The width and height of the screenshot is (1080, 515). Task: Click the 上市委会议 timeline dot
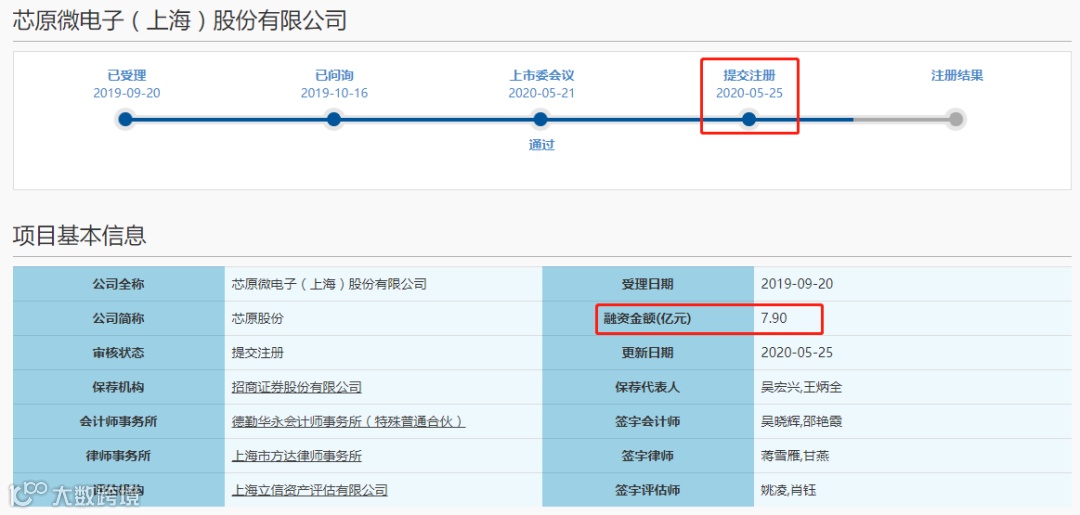[541, 120]
